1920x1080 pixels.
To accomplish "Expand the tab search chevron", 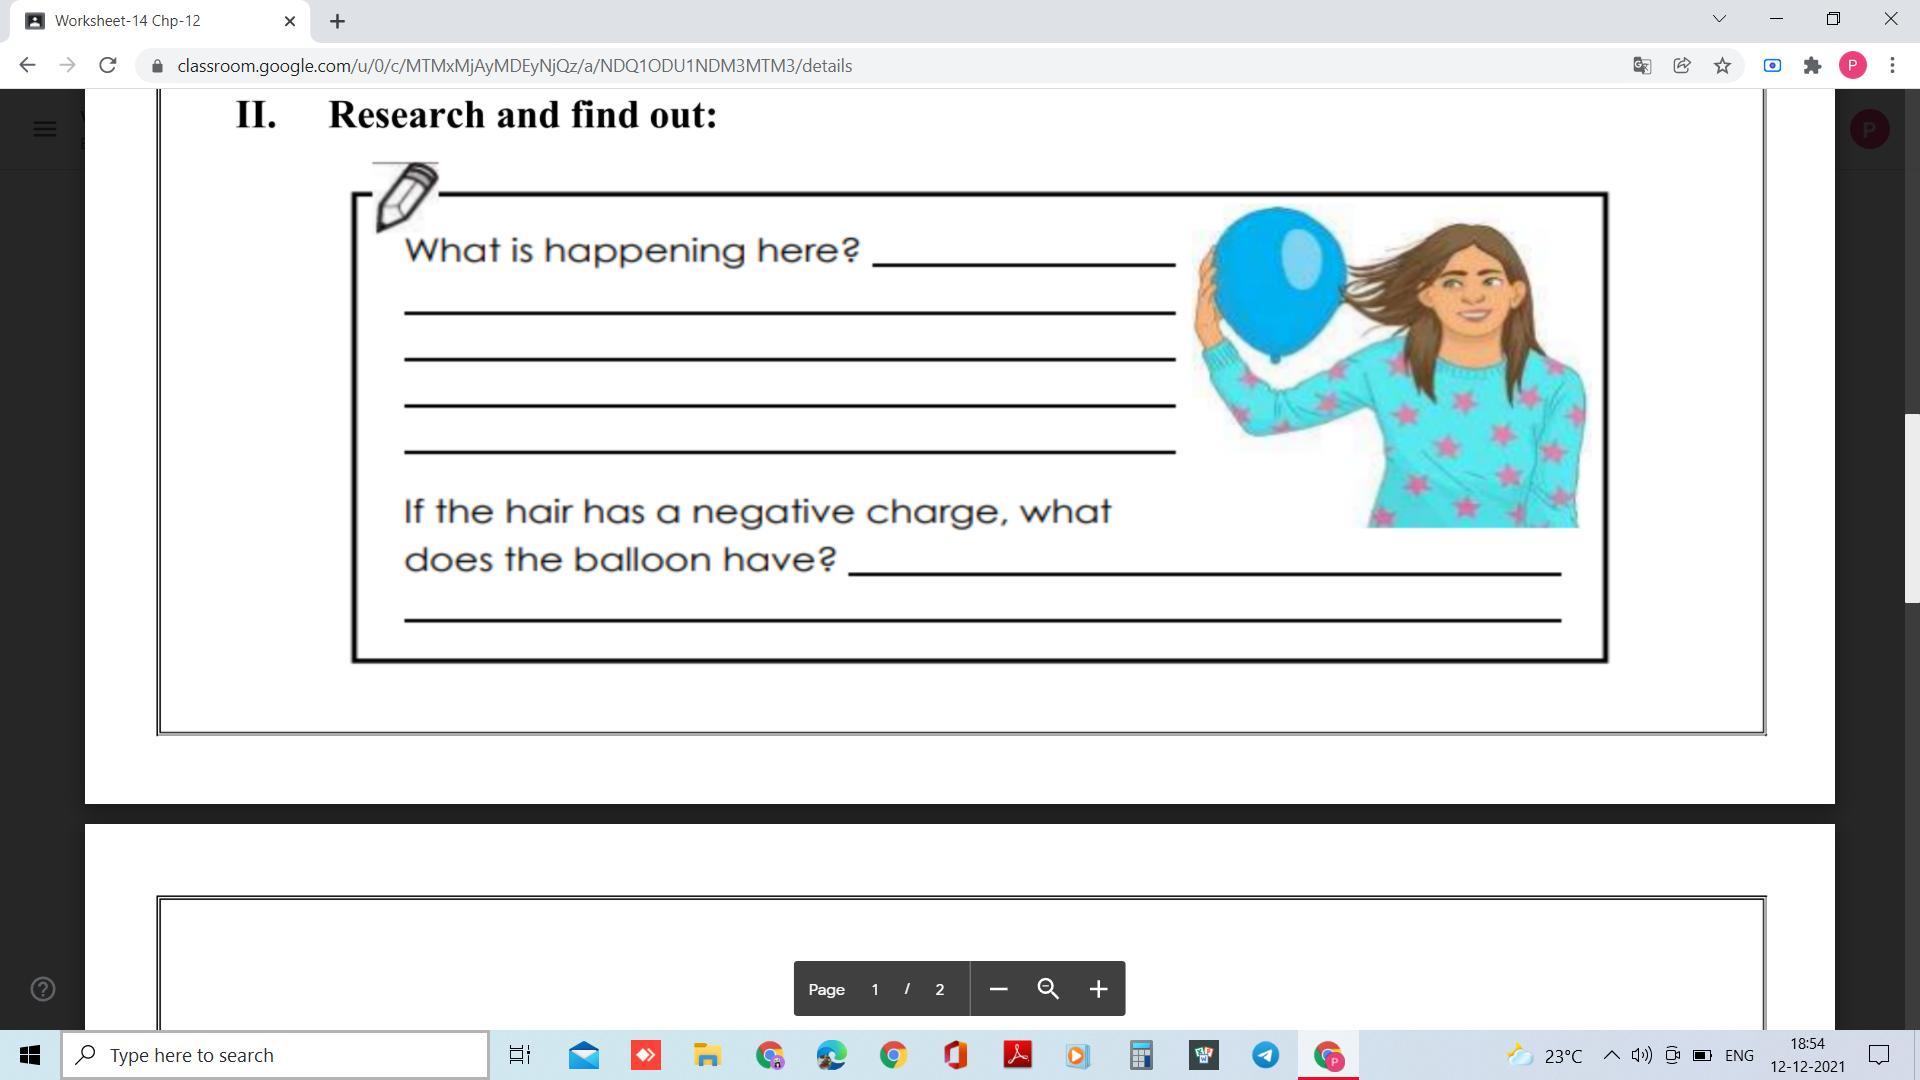I will [1719, 19].
